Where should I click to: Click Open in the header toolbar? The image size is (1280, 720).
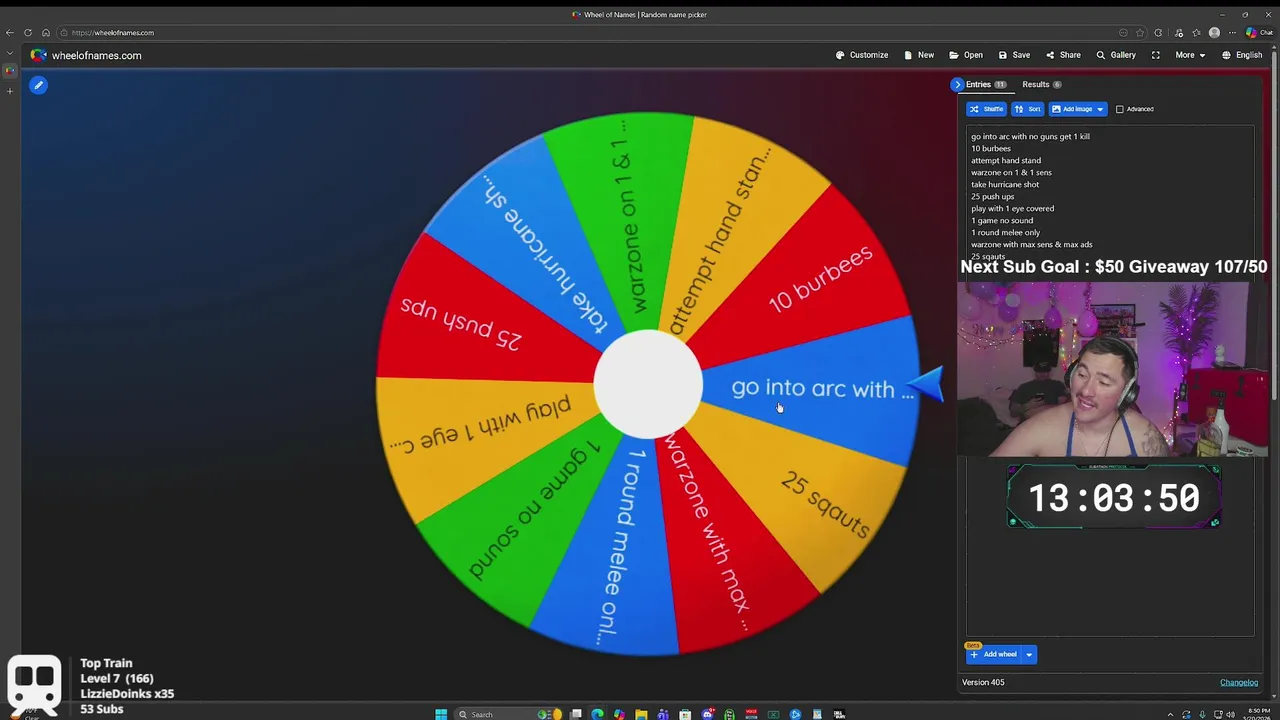click(x=966, y=55)
